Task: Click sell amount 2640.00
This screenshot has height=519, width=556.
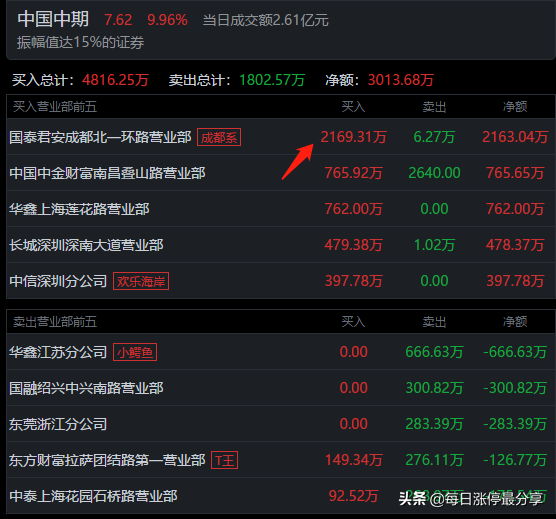Action: coord(434,173)
